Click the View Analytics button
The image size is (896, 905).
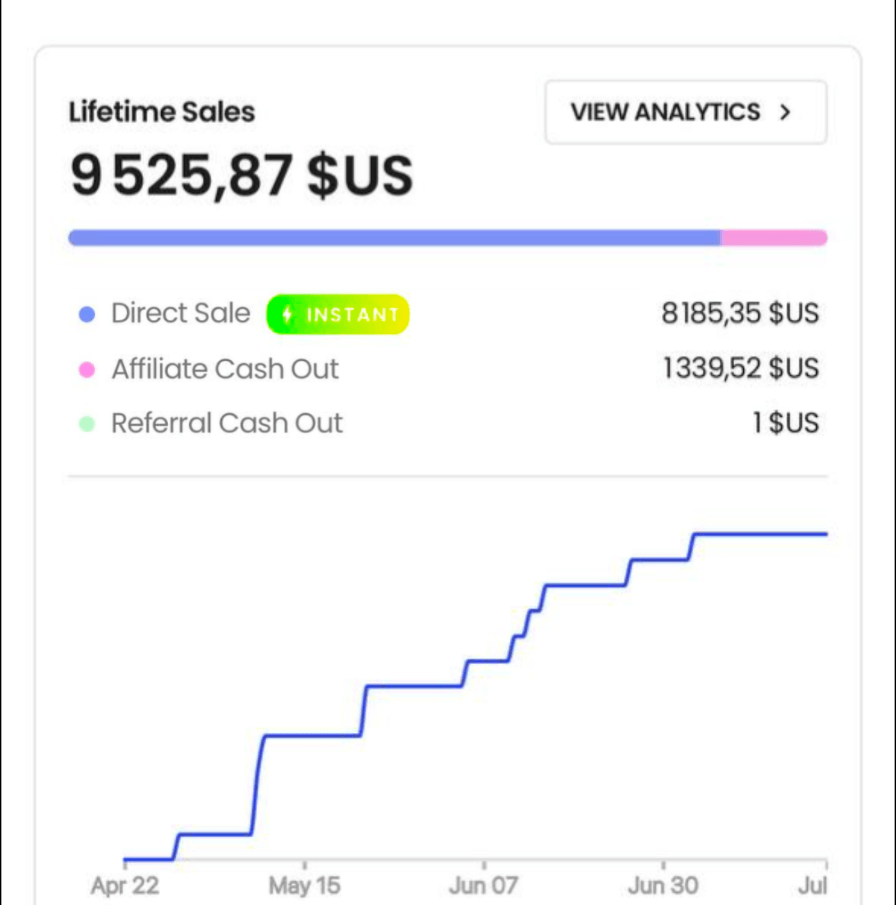(685, 112)
